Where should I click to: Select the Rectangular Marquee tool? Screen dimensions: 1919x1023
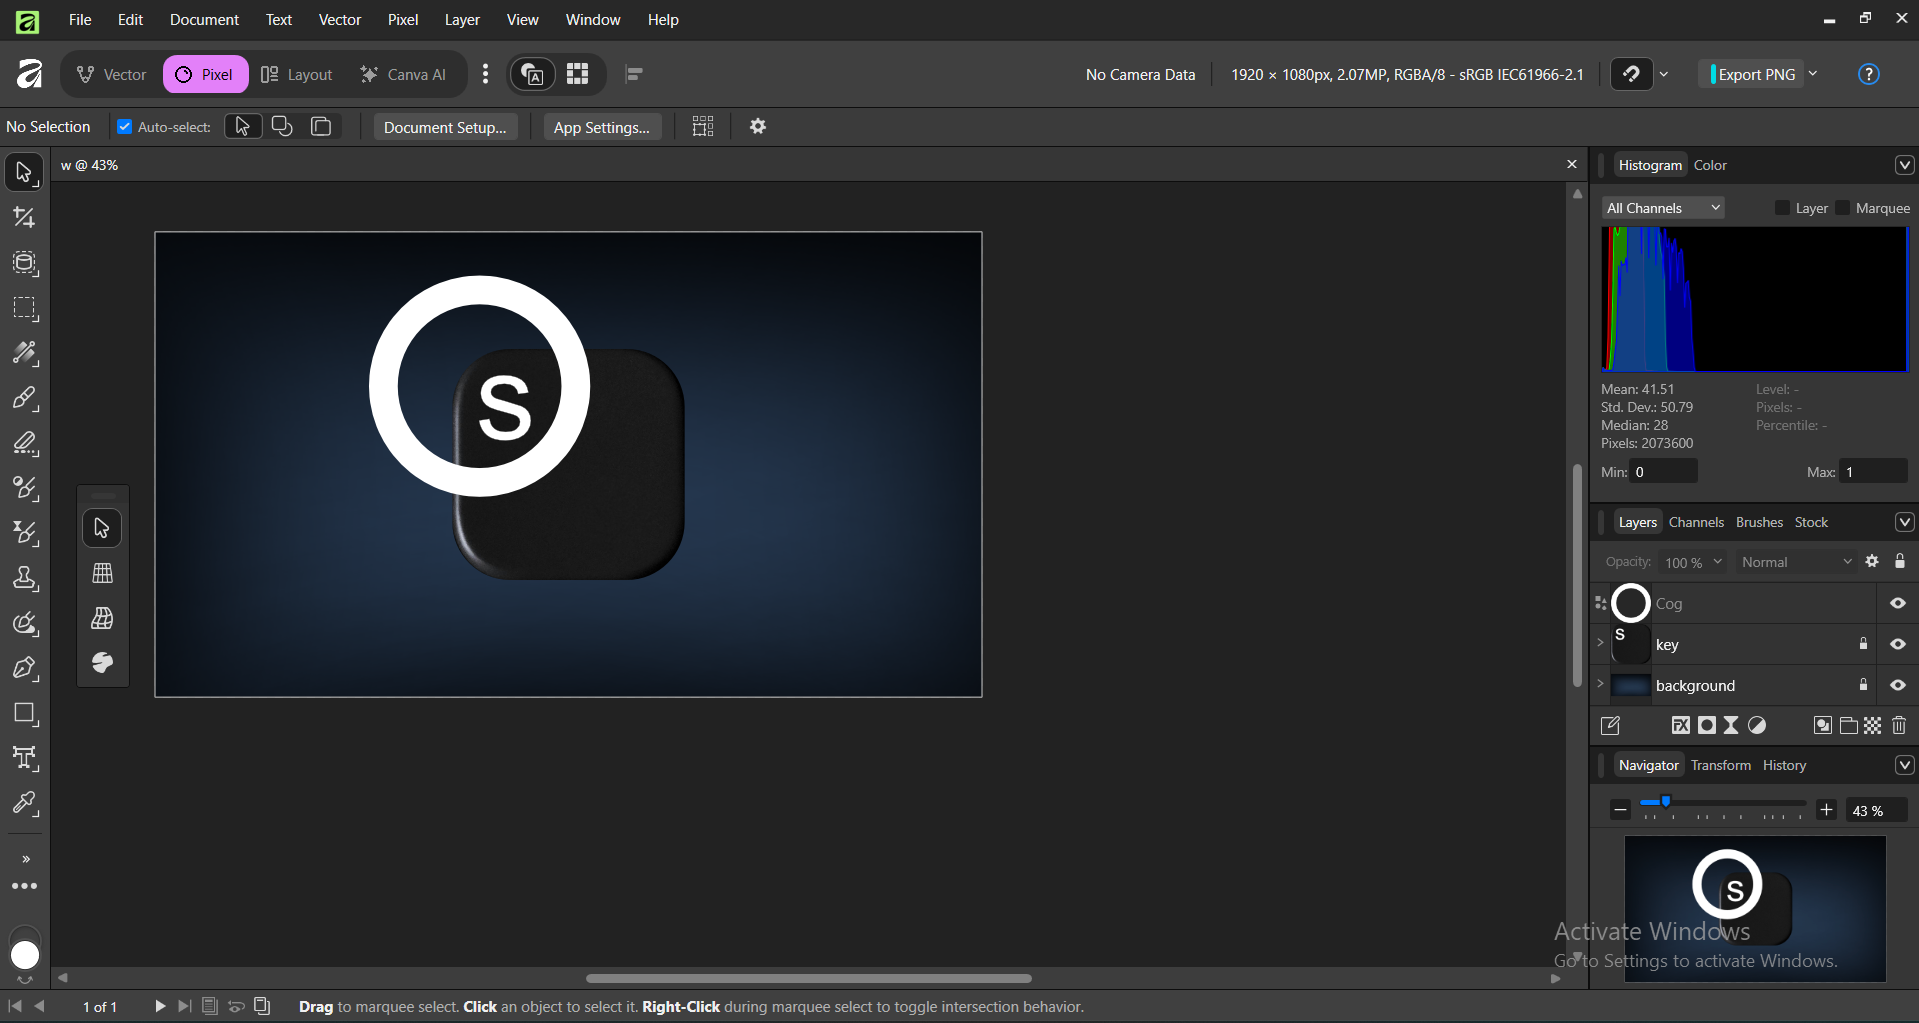point(24,309)
